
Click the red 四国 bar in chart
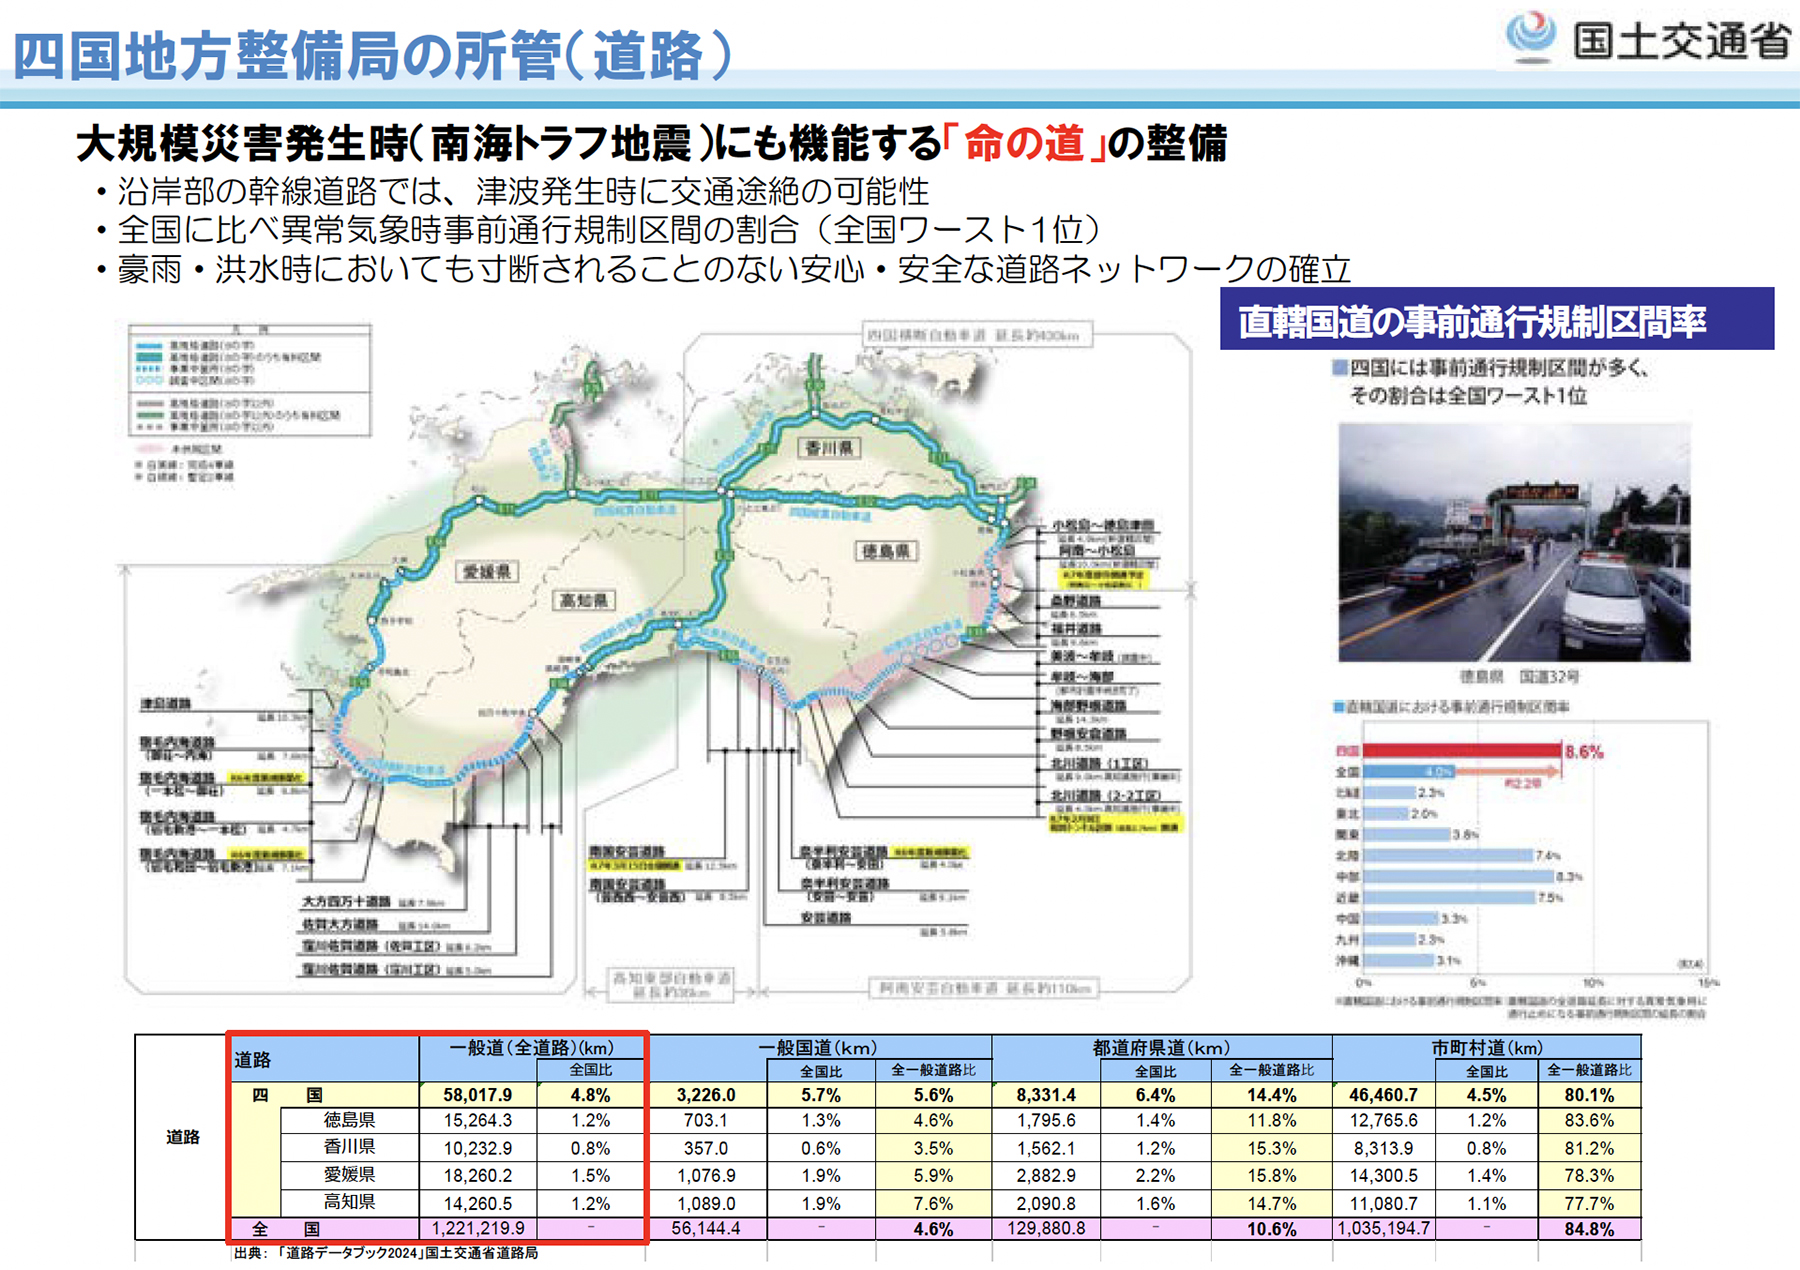pos(1461,751)
